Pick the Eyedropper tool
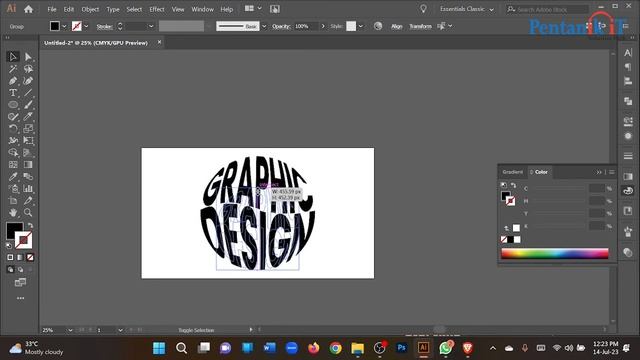The height and width of the screenshot is (360, 640). 13,176
